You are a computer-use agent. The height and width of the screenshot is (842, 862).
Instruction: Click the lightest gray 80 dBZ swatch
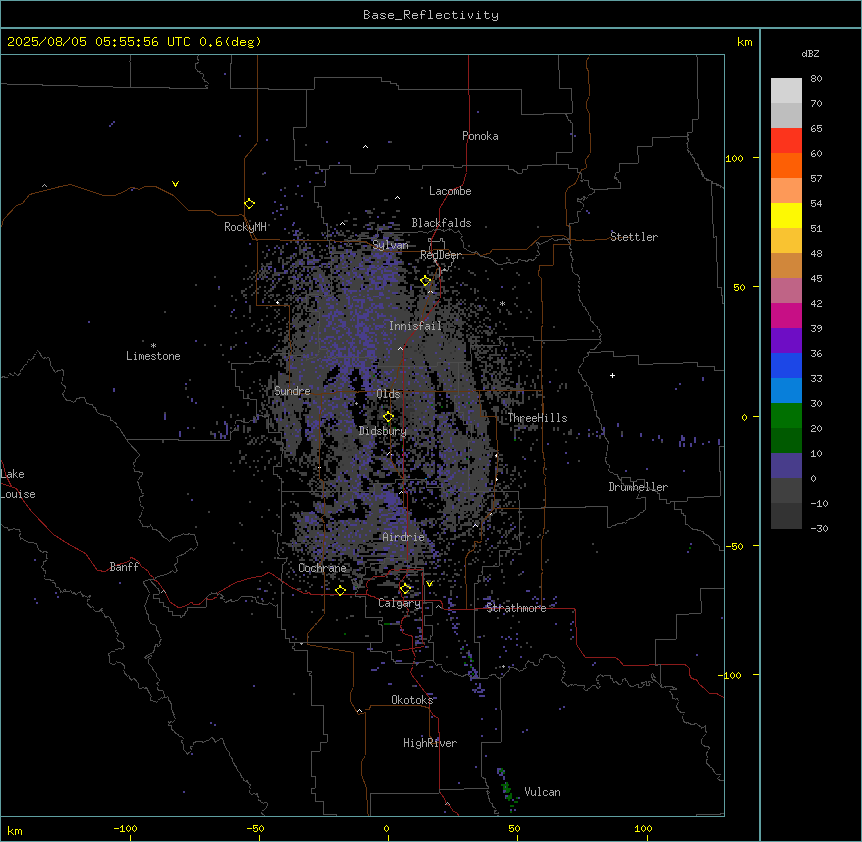click(786, 90)
